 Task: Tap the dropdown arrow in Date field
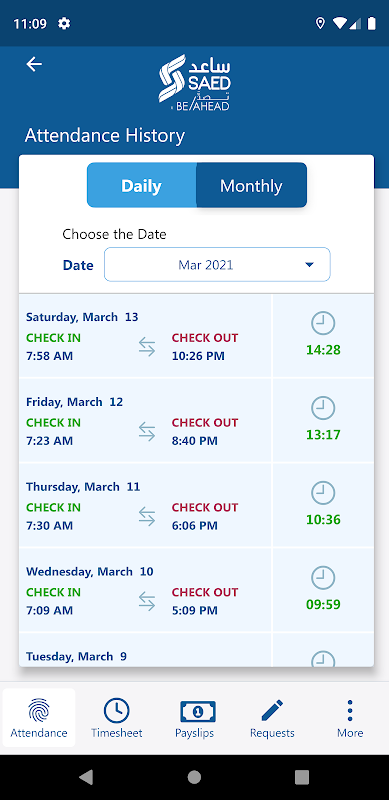click(x=309, y=265)
